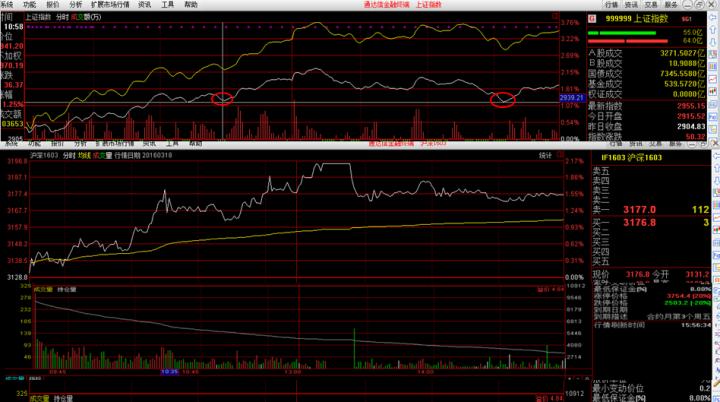Click 均线 label in lower chart header
Image resolution: width=720 pixels, height=402 pixels.
pos(84,156)
